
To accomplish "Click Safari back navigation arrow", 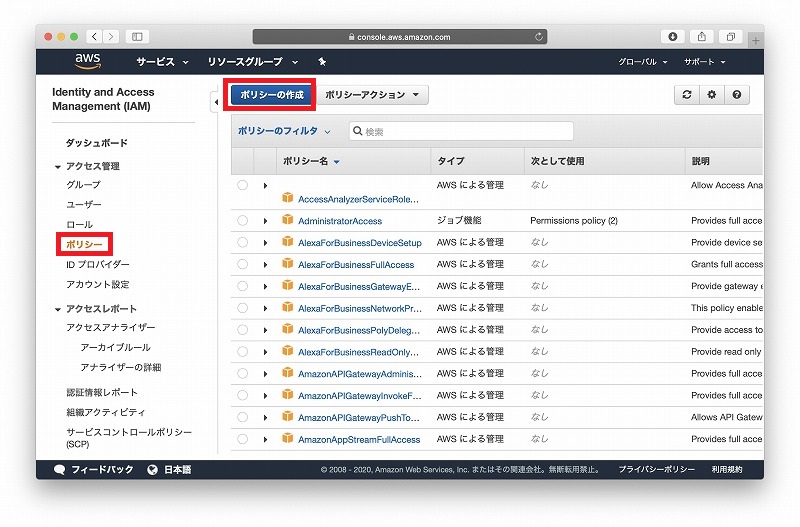I will (x=94, y=36).
